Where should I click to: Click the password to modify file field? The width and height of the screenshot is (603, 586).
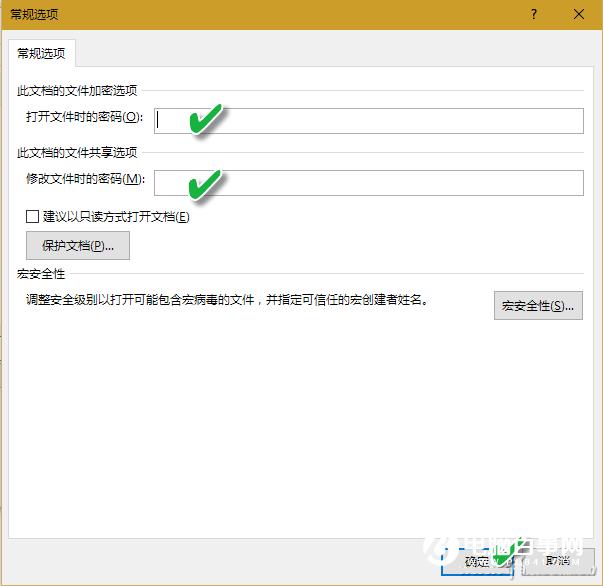pos(369,183)
